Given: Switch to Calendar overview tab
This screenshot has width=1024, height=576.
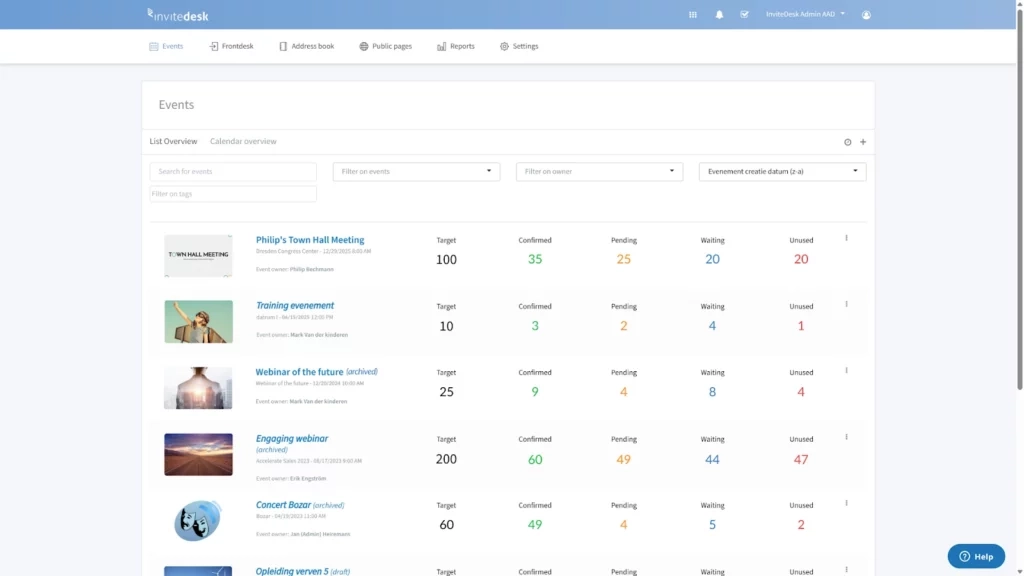Looking at the screenshot, I should point(243,141).
